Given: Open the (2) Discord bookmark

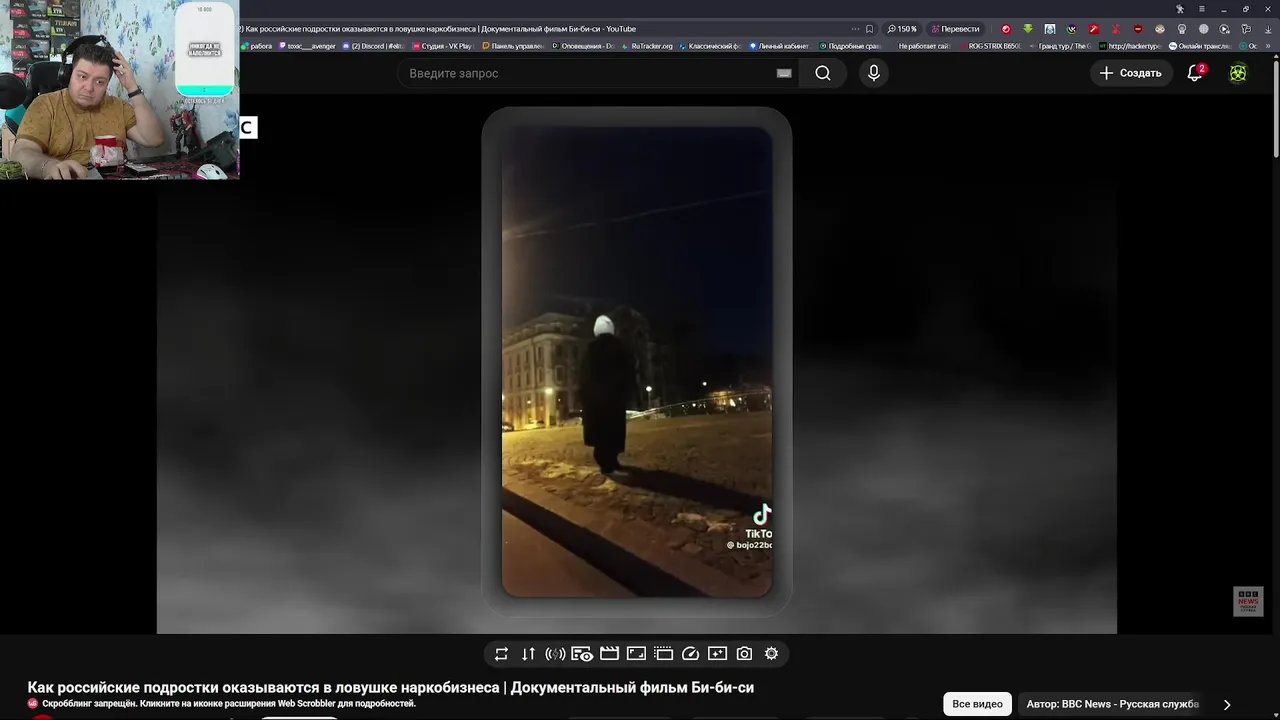Looking at the screenshot, I should 373,46.
